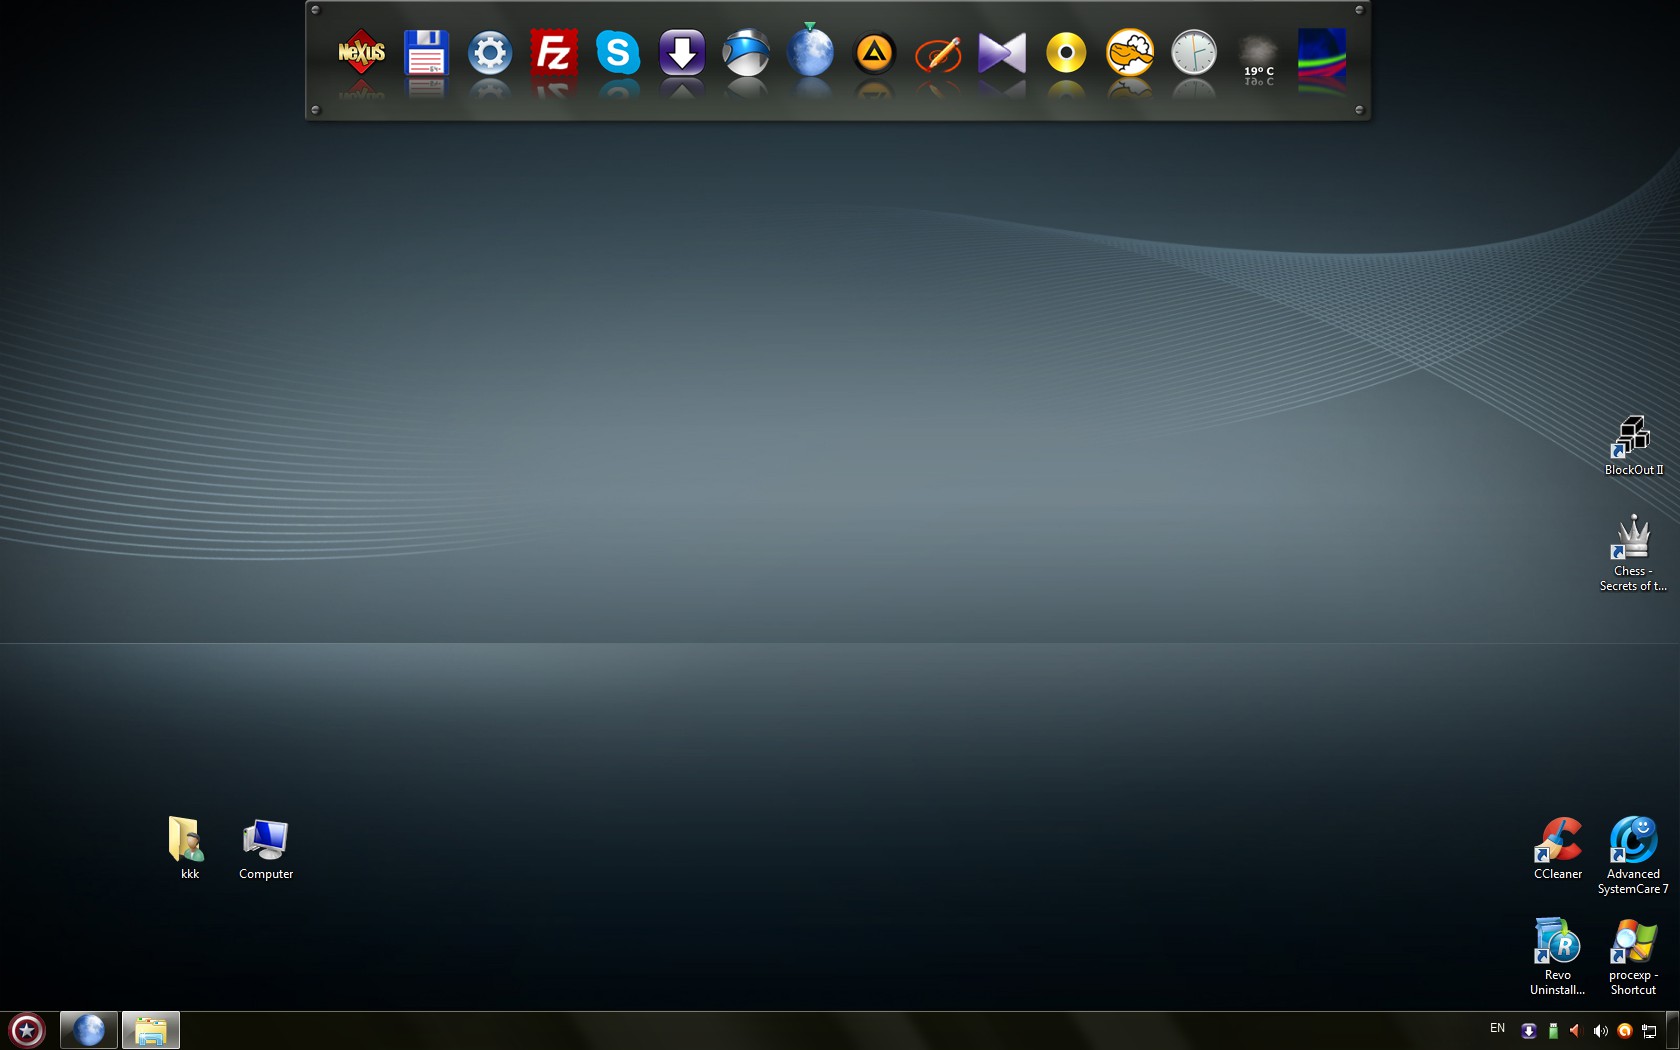Screen dimensions: 1680x1050
Task: Click the yellow disc dock icon
Action: [1066, 53]
